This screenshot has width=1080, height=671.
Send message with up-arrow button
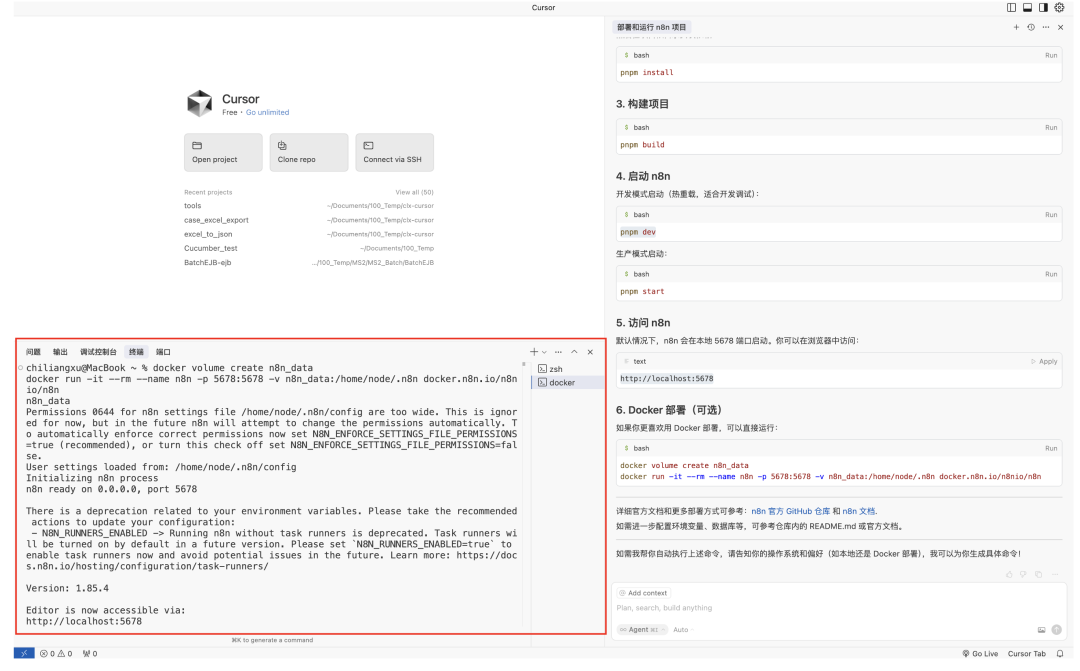1057,630
